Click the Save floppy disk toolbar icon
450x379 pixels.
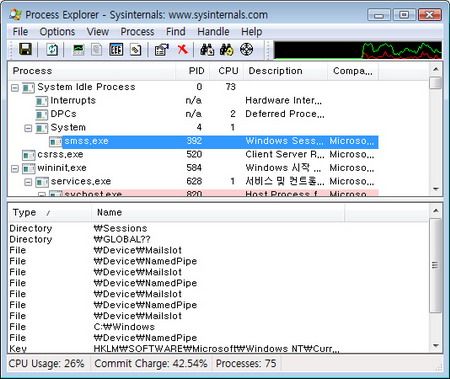26,50
